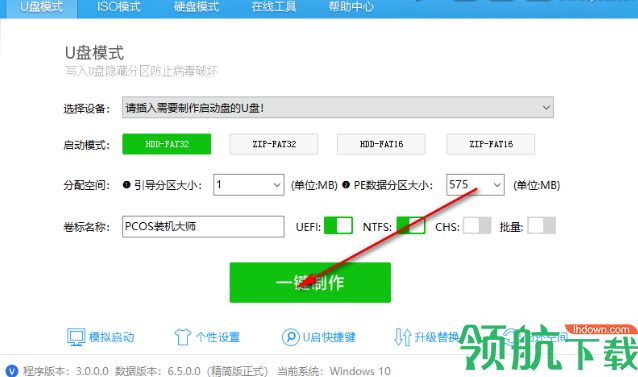Expand the 选择设备 device dropdown
This screenshot has height=377, width=638.
(338, 107)
